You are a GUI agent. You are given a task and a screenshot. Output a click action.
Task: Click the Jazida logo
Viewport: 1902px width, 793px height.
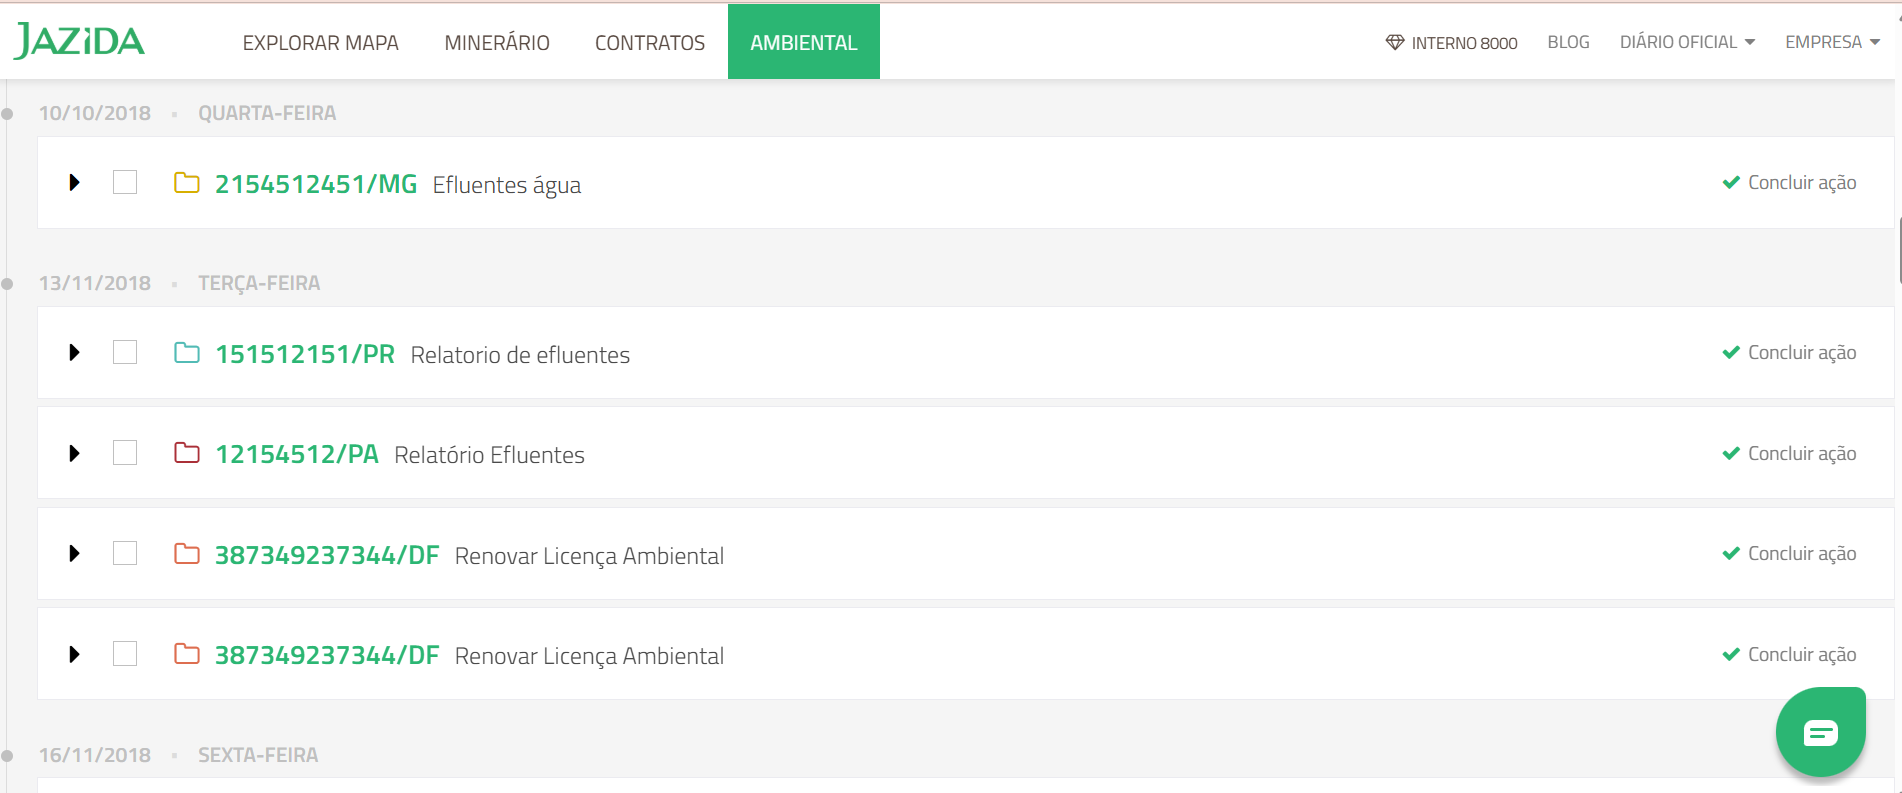pyautogui.click(x=79, y=41)
